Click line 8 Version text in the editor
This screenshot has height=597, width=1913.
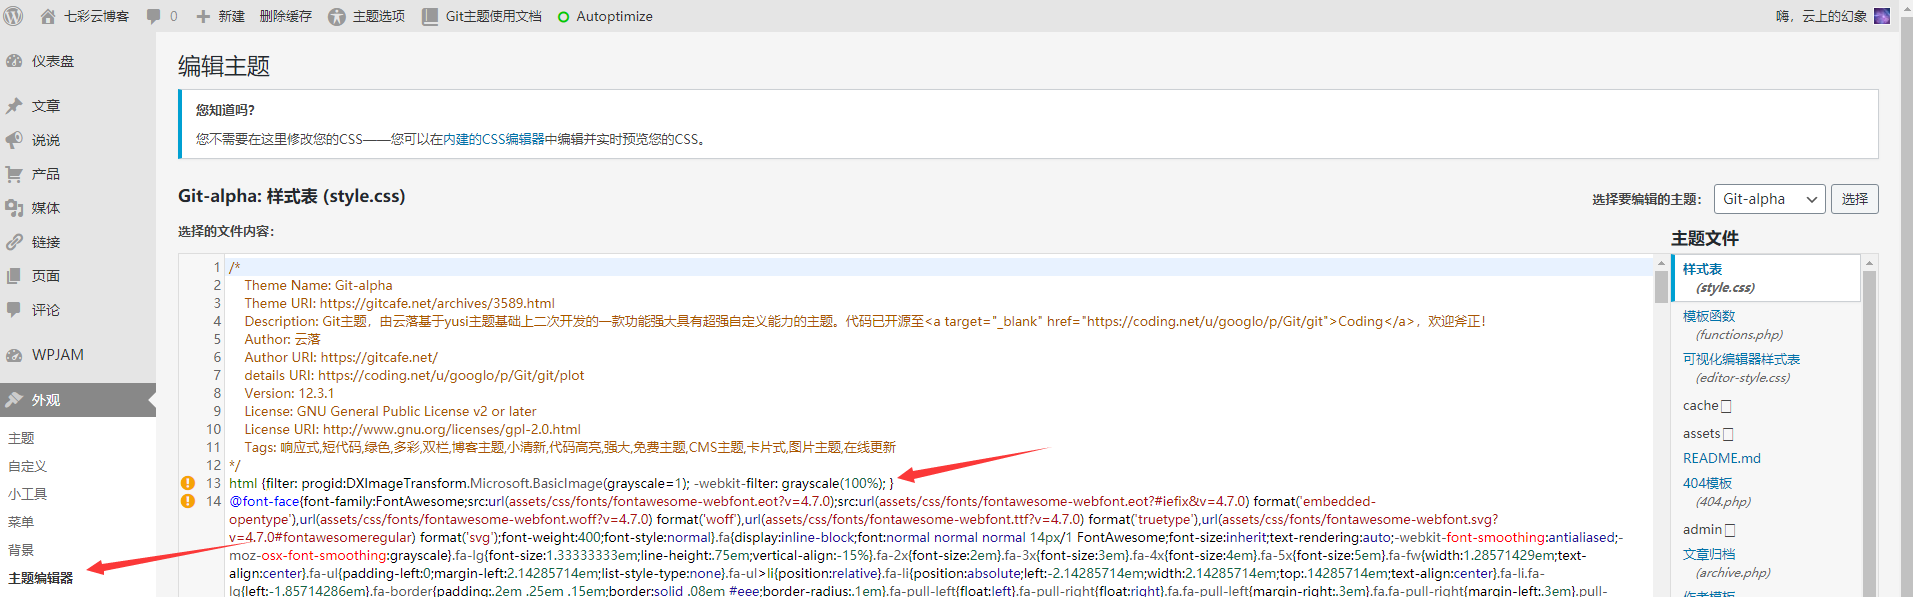(x=289, y=393)
